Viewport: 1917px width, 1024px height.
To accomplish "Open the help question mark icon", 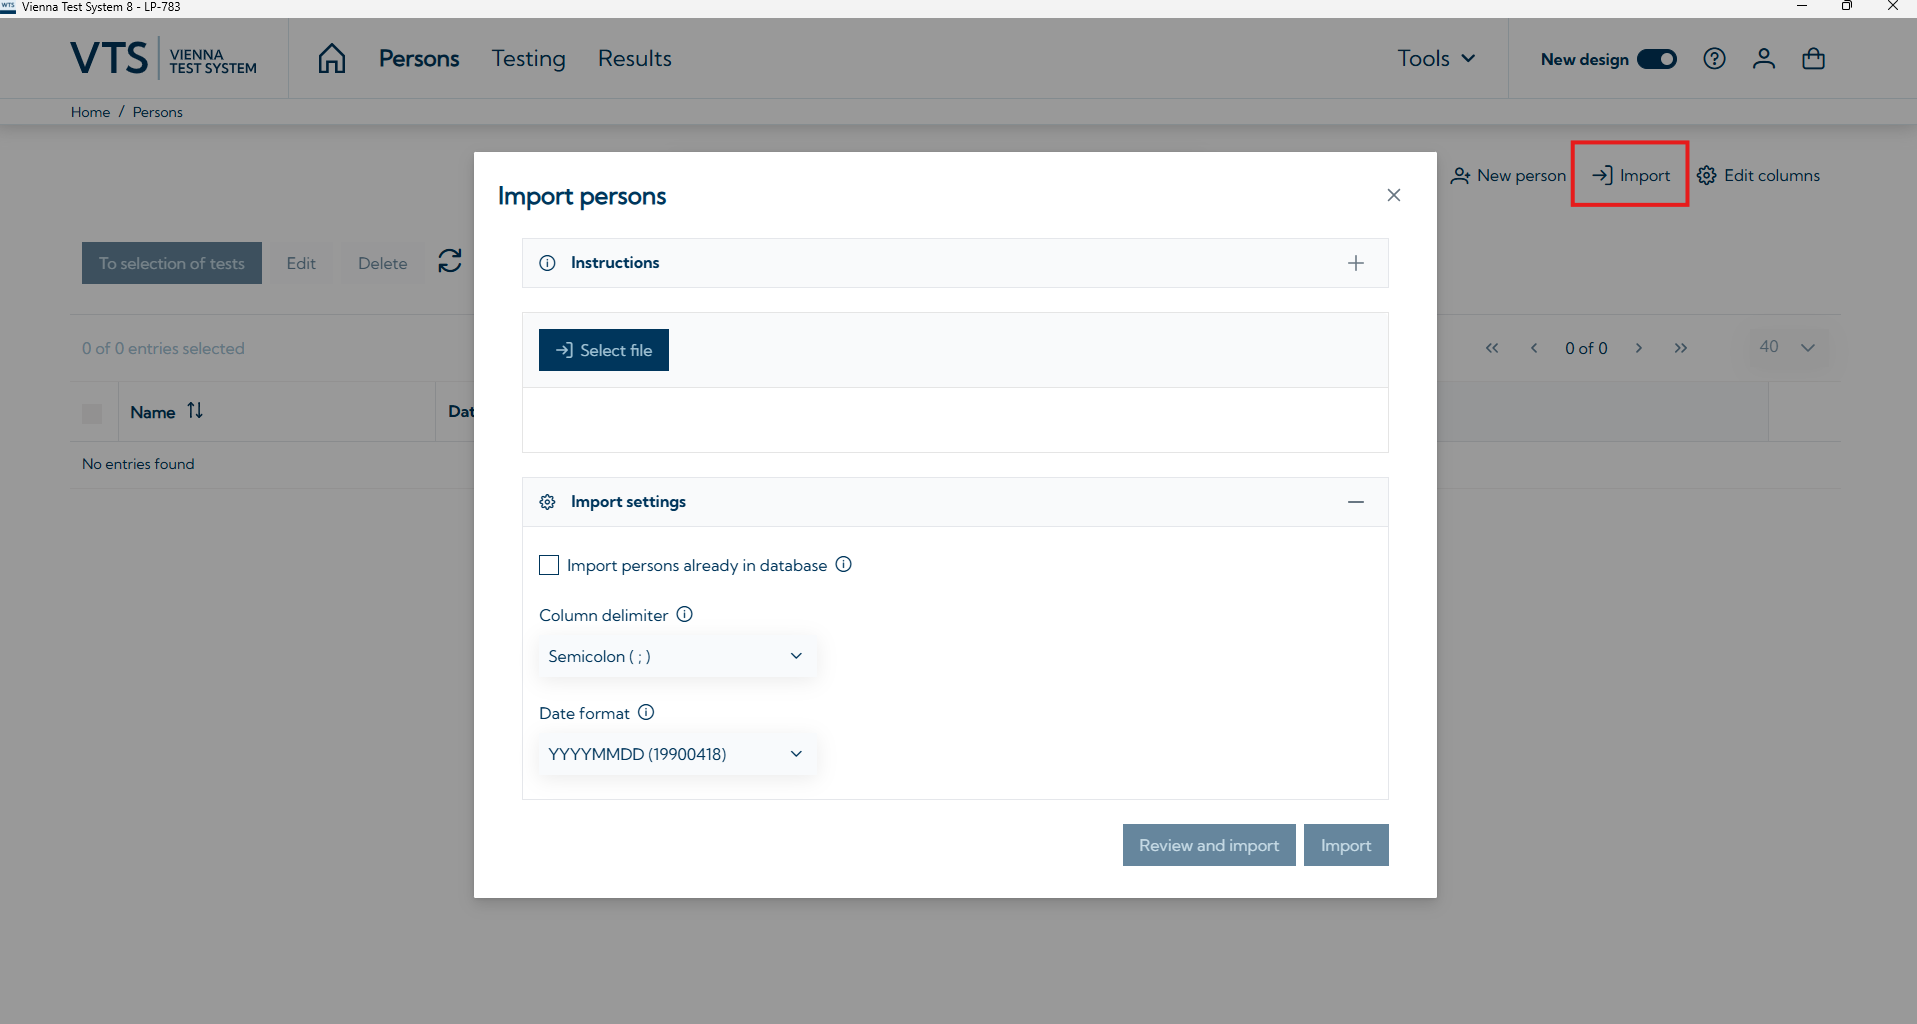I will 1714,59.
